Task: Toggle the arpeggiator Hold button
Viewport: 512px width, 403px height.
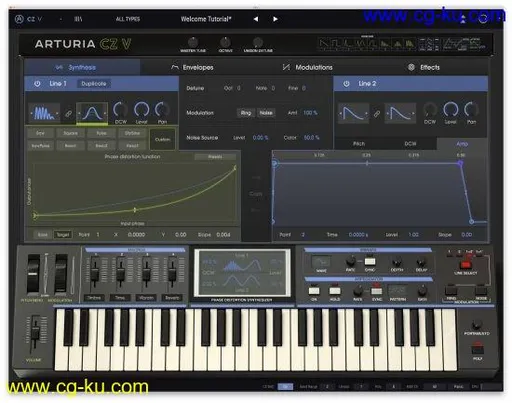Action: click(335, 290)
